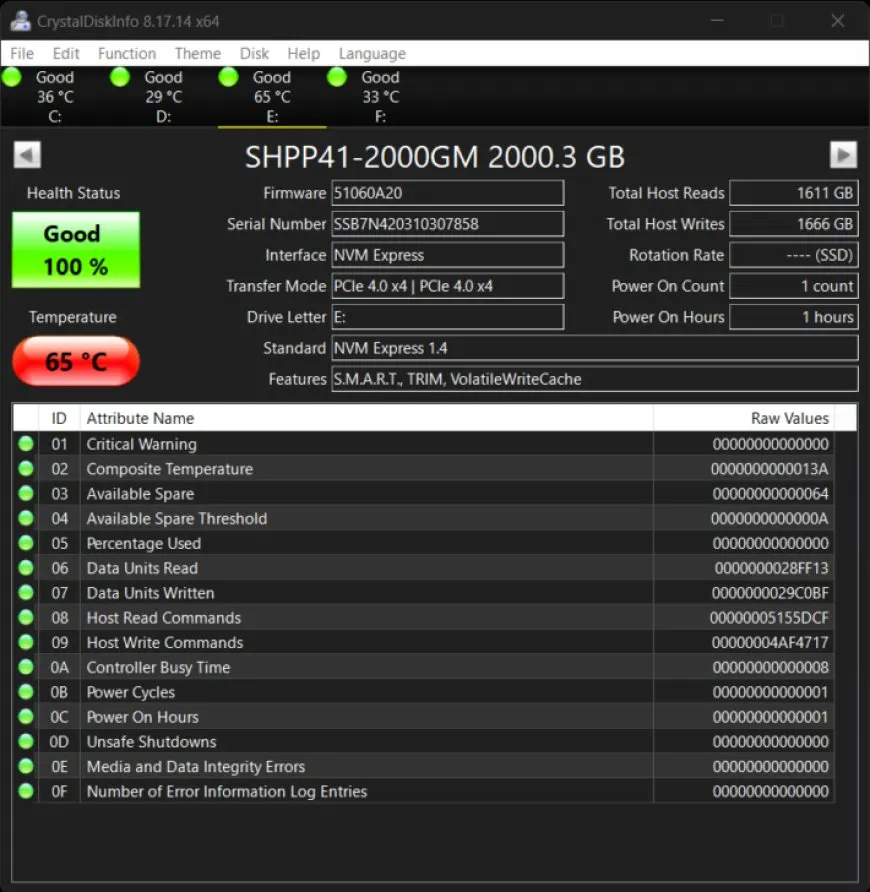Open the Theme menu

[x=197, y=53]
